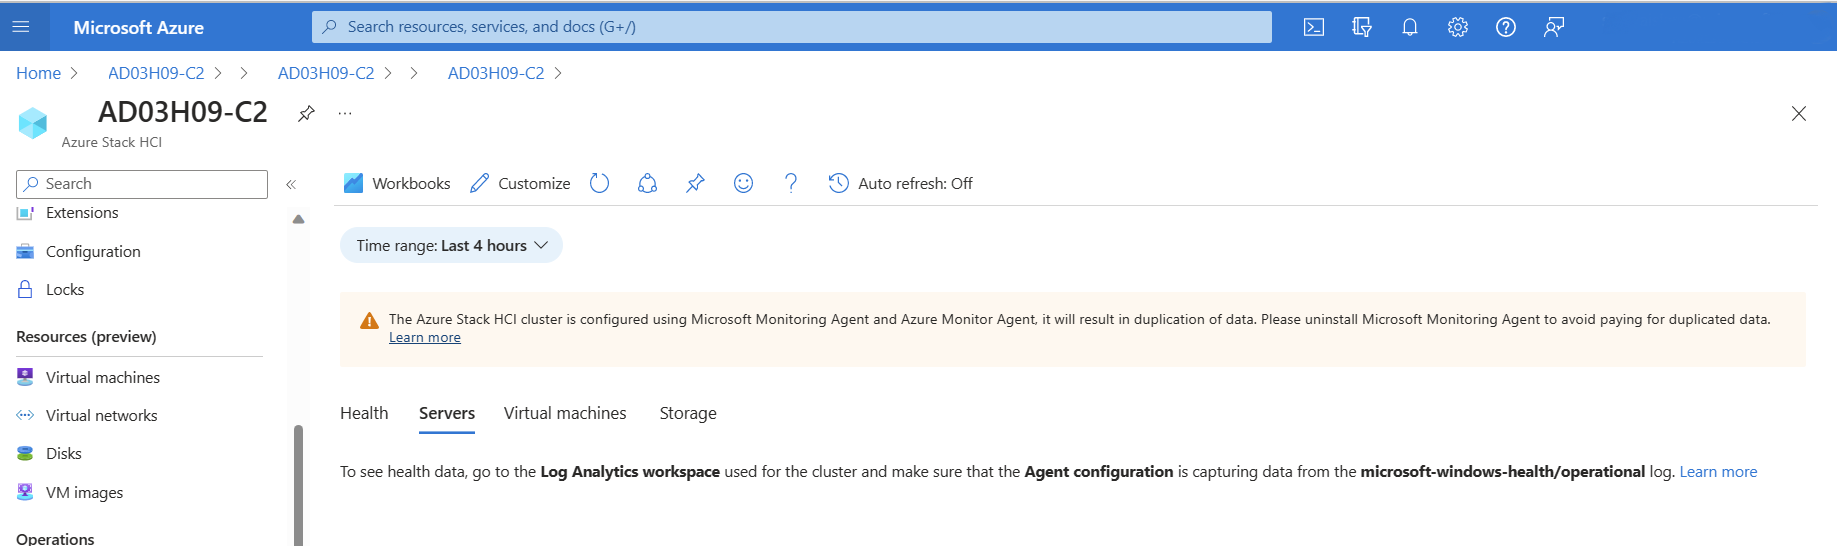Collapse the left navigation menu chevrons
The image size is (1837, 546).
point(291,184)
